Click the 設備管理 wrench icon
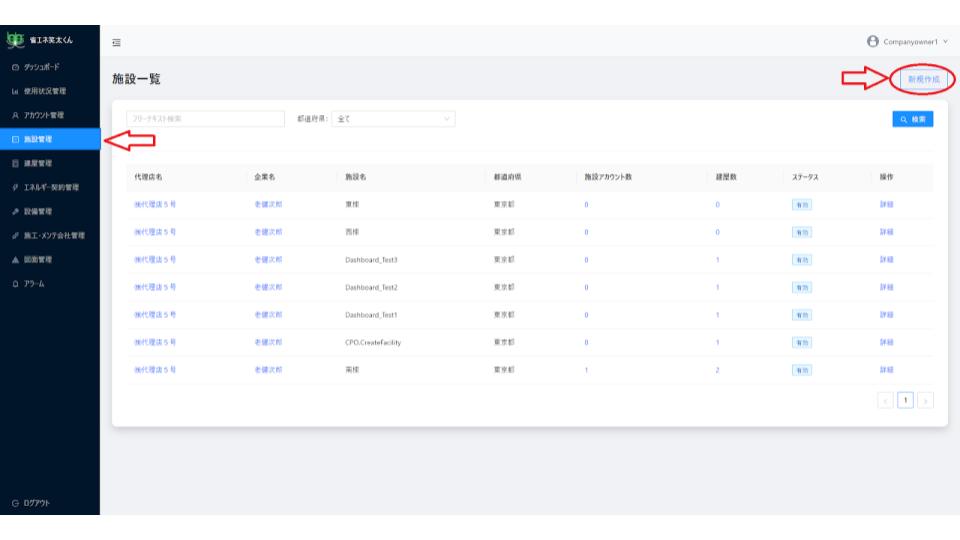Image resolution: width=960 pixels, height=540 pixels. [14, 211]
